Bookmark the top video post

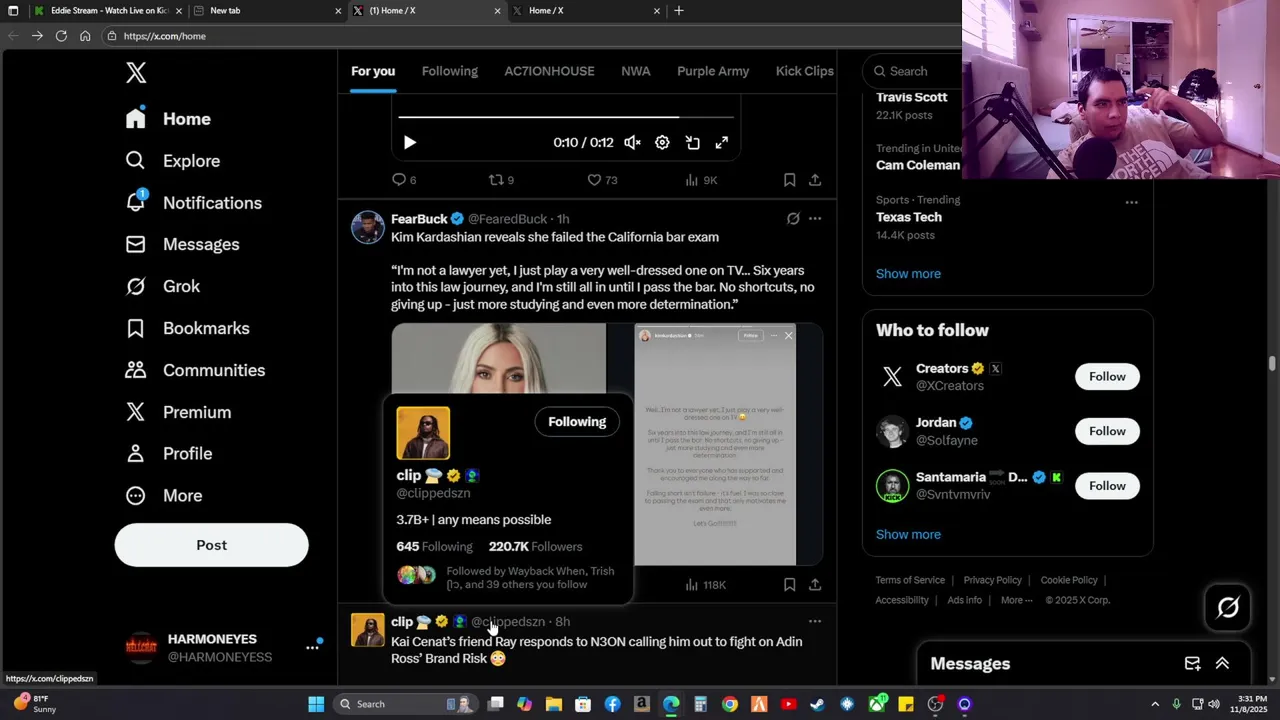tap(789, 180)
